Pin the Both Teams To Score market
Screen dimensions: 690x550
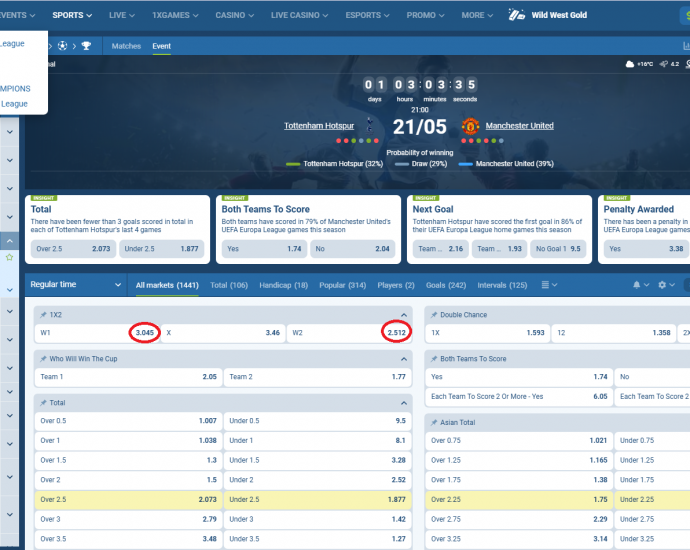click(434, 359)
